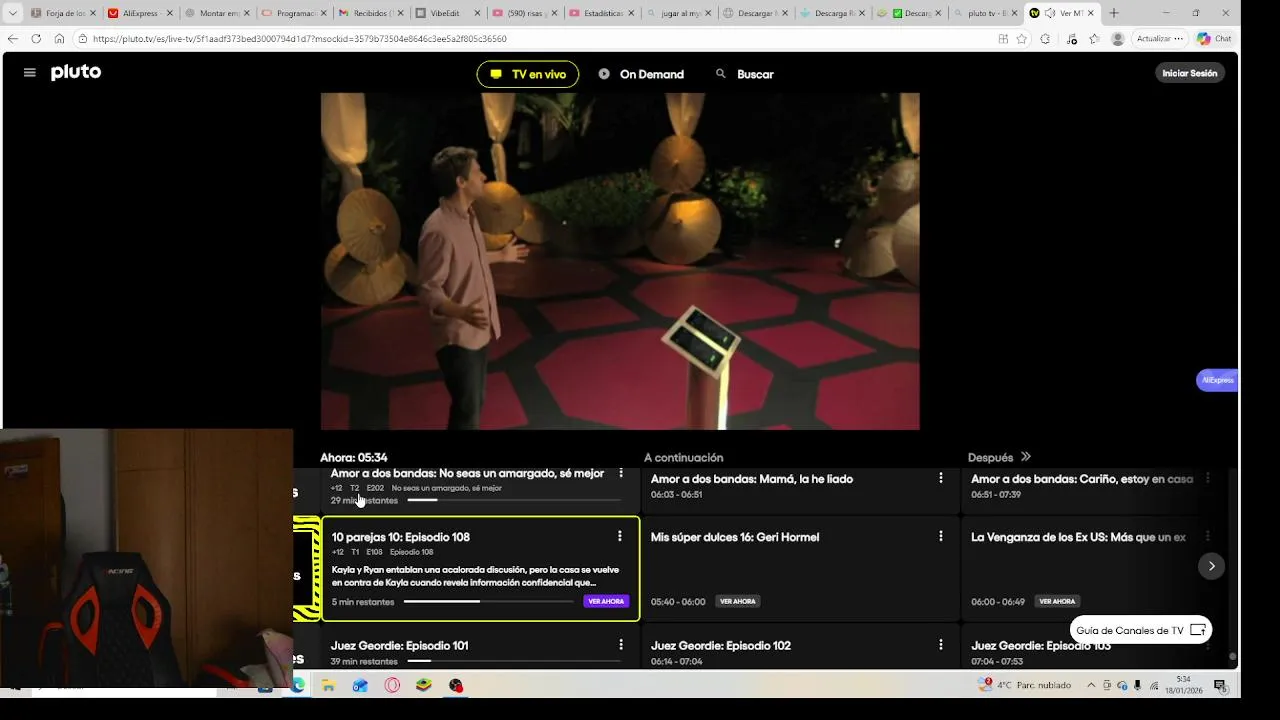The height and width of the screenshot is (720, 1280).
Task: Click the MTV channel logo tile
Action: pyautogui.click(x=306, y=568)
